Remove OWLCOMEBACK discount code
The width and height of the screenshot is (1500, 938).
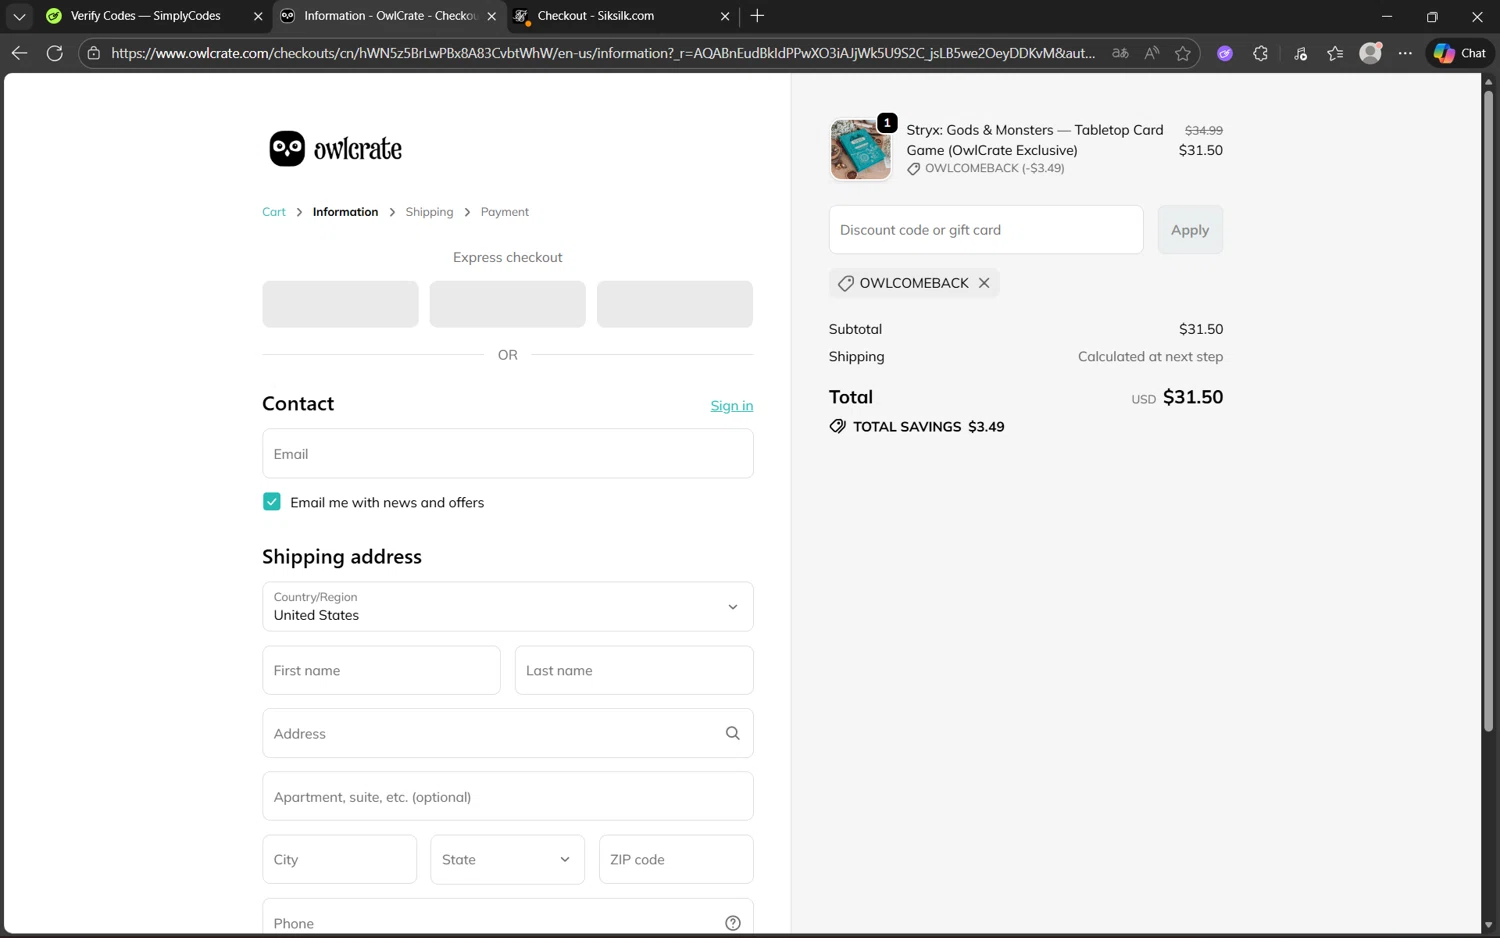(x=984, y=283)
